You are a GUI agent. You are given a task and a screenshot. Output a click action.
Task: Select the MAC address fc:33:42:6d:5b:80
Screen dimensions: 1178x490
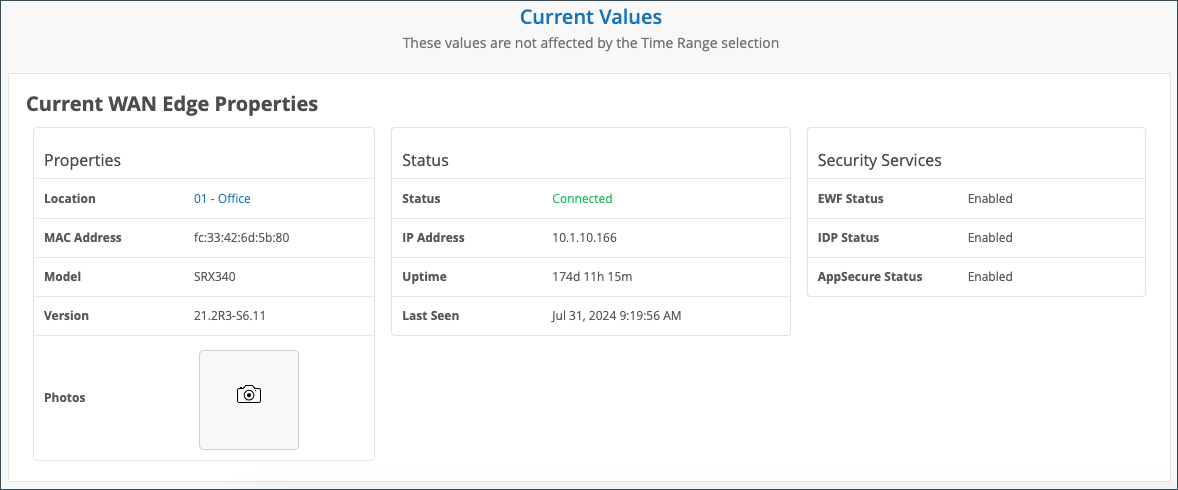point(241,238)
